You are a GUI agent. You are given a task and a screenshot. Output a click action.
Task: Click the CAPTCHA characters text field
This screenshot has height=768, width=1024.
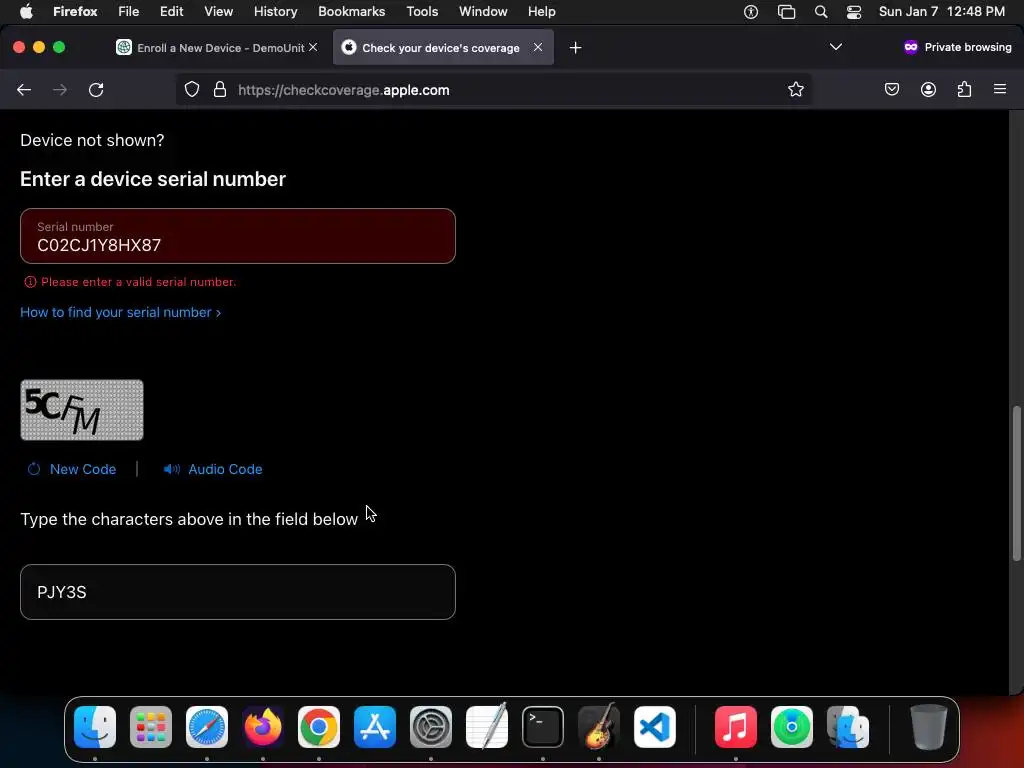pos(238,592)
